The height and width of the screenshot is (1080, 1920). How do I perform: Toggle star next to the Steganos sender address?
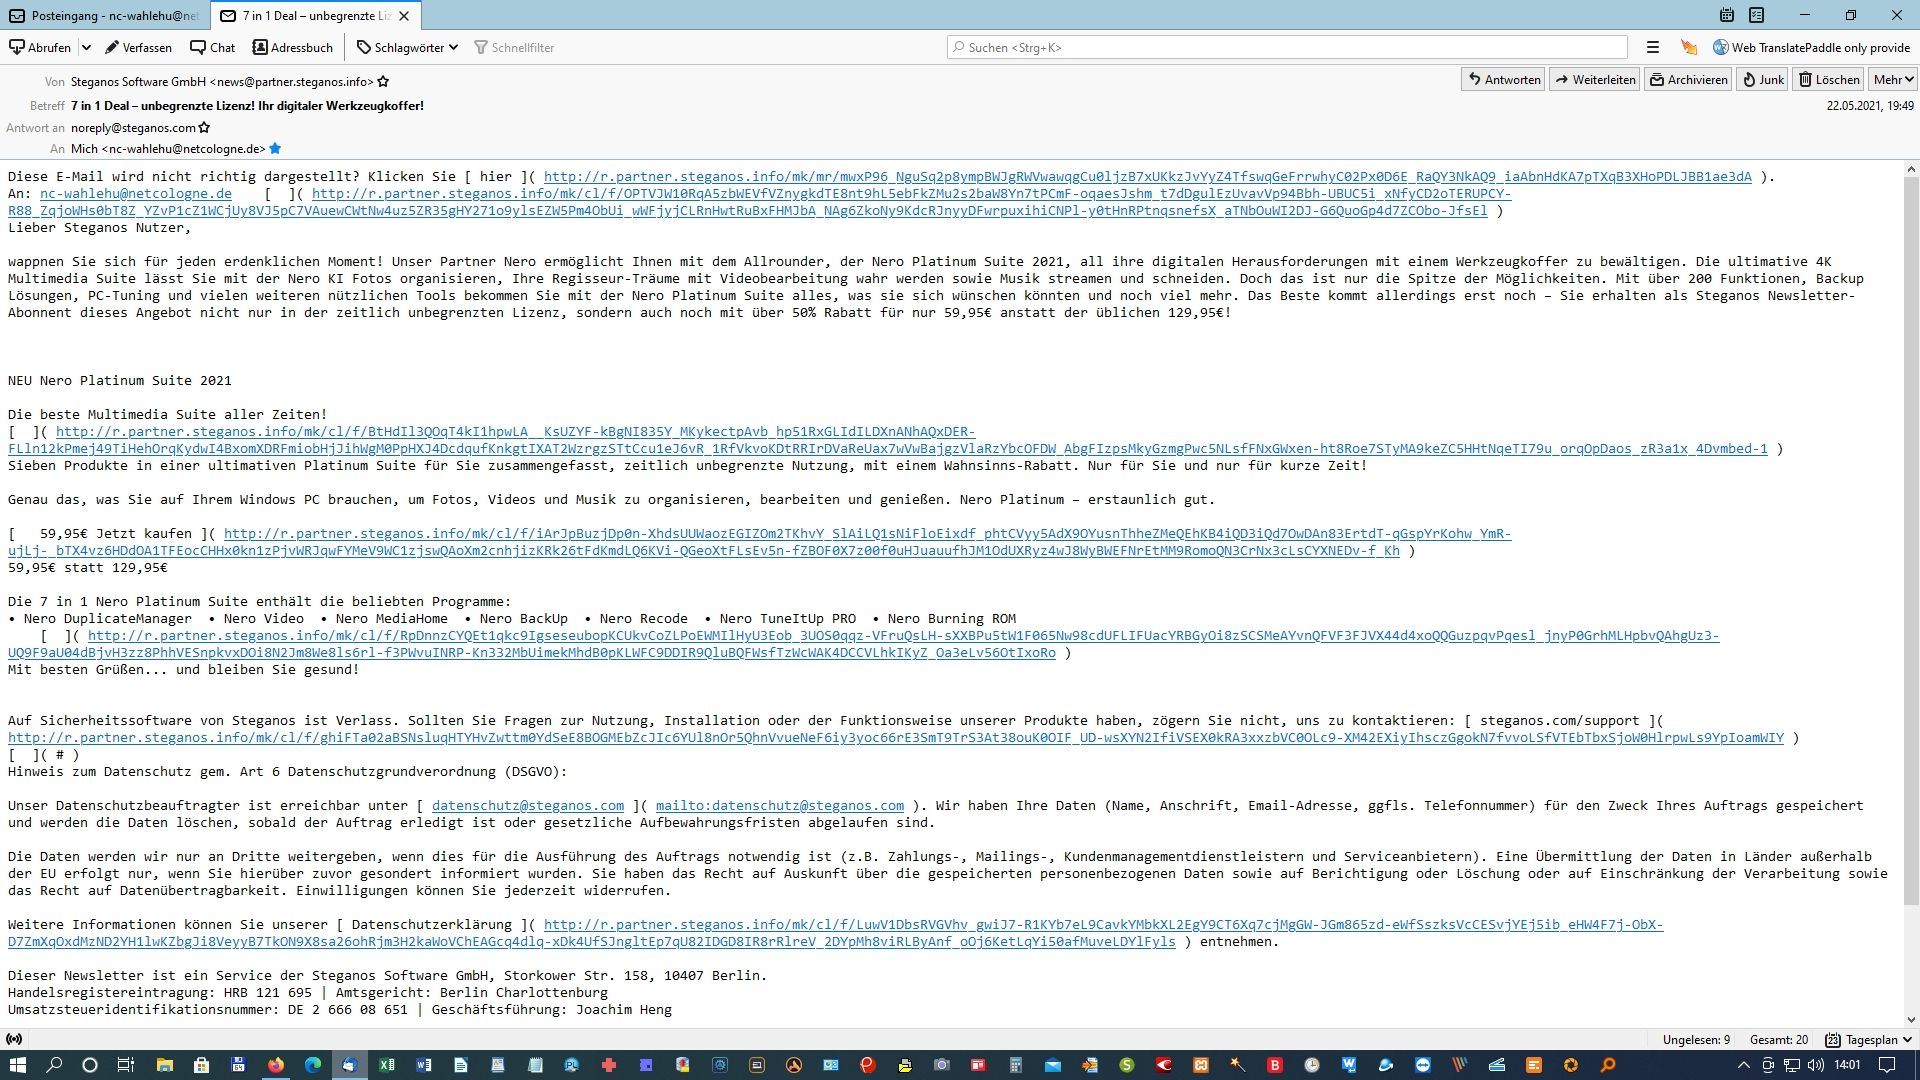tap(383, 82)
